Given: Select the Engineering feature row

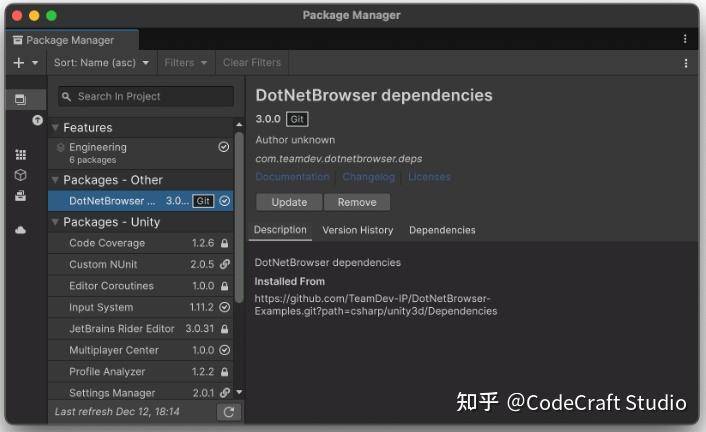Looking at the screenshot, I should coord(140,153).
